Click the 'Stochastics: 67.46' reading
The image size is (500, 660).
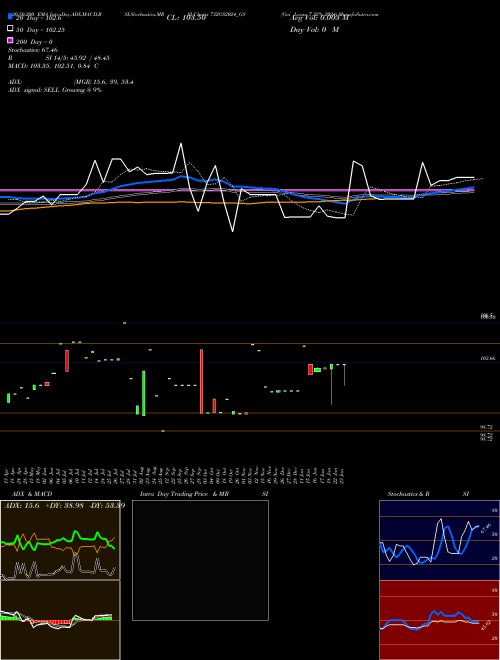coord(33,50)
